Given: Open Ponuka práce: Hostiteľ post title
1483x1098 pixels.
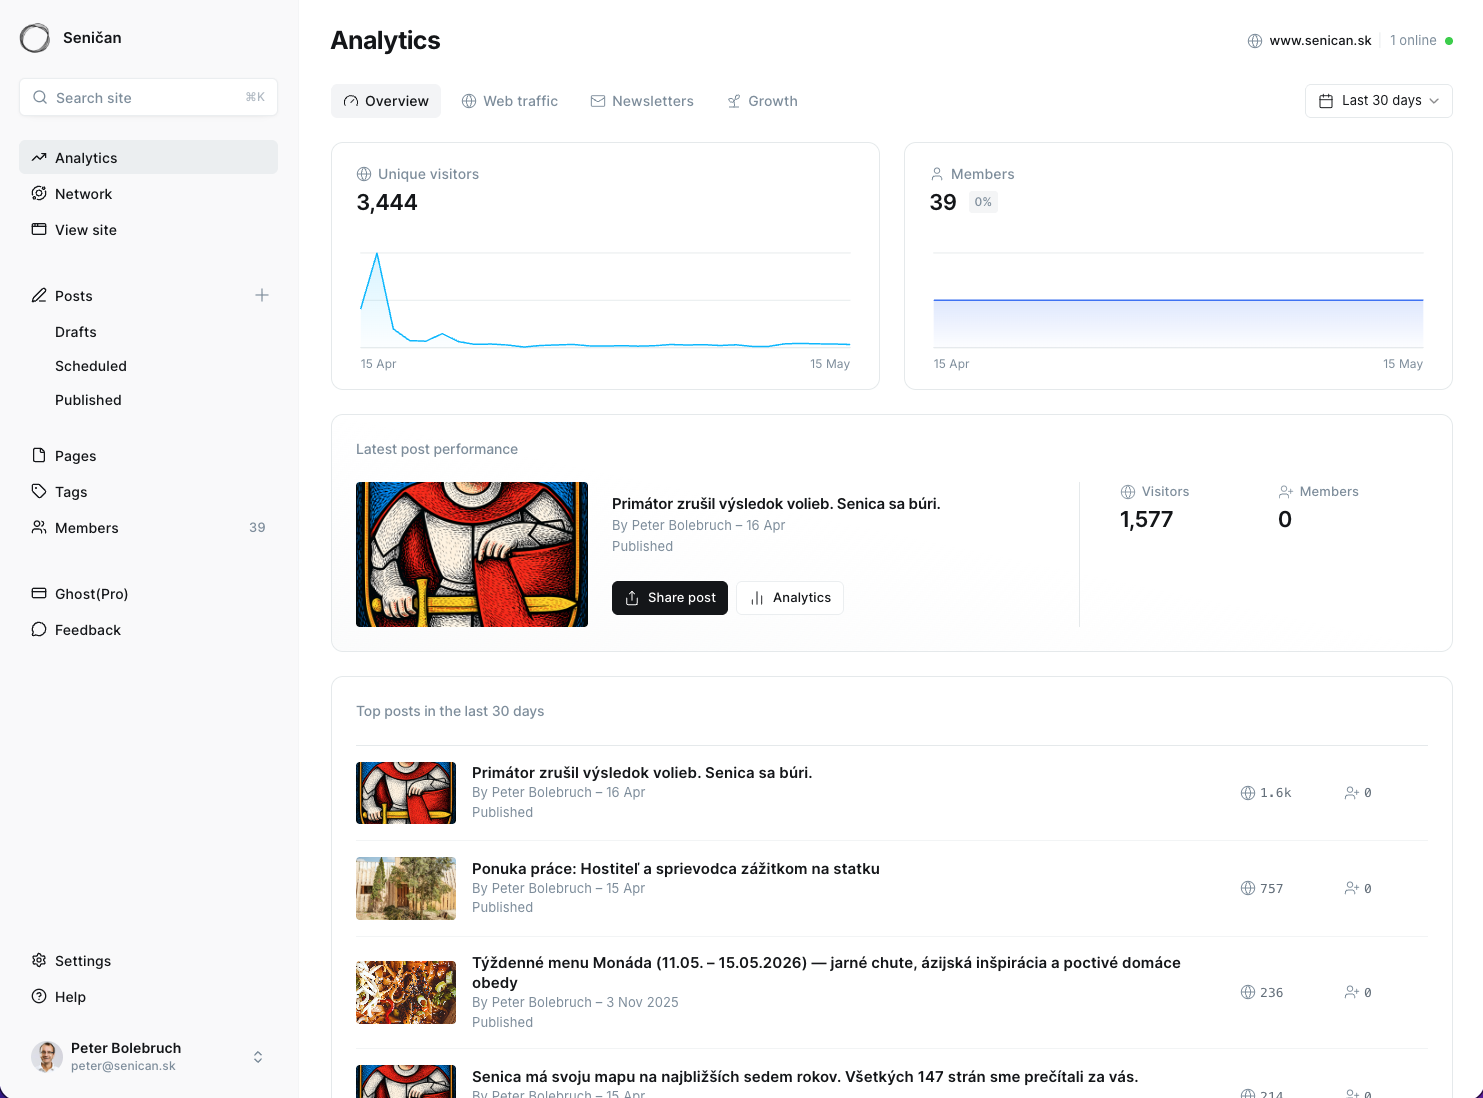Looking at the screenshot, I should tap(676, 869).
